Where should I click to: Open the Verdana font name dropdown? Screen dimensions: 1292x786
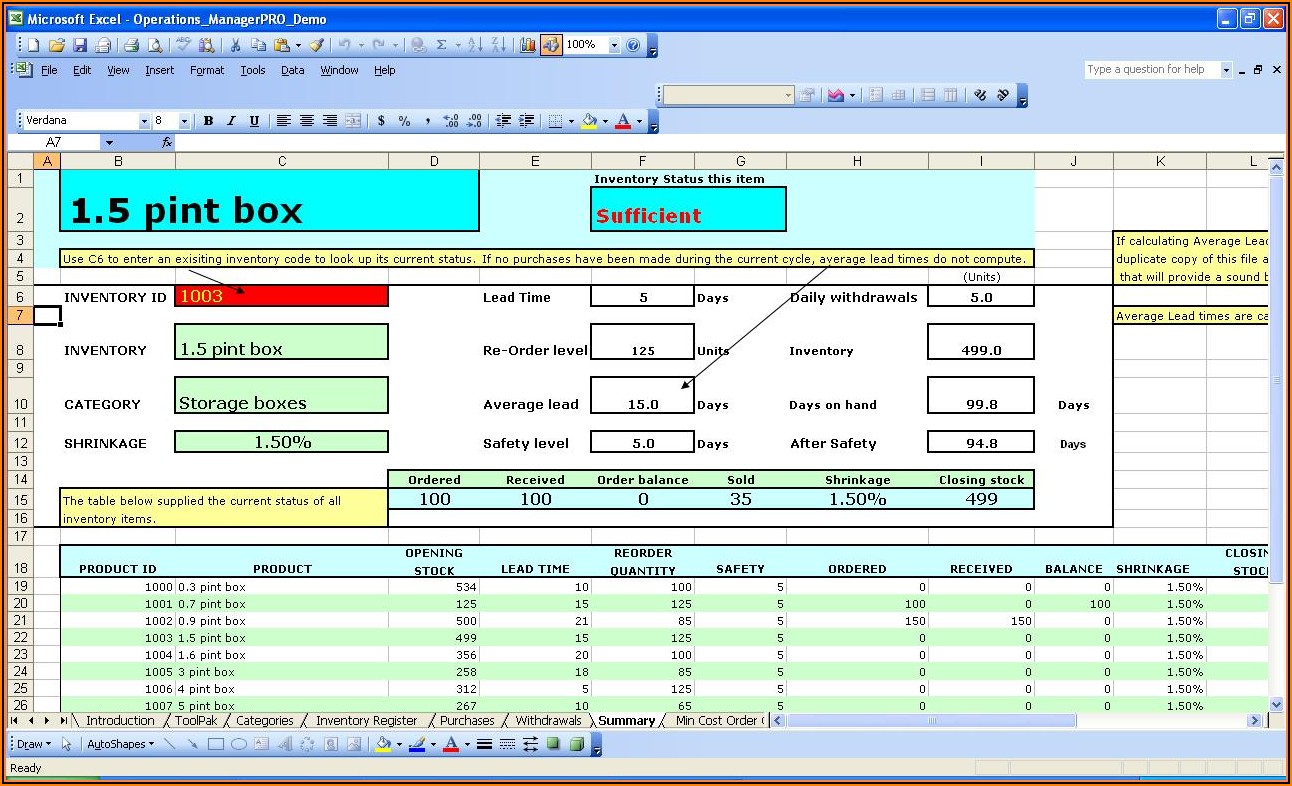[x=144, y=121]
